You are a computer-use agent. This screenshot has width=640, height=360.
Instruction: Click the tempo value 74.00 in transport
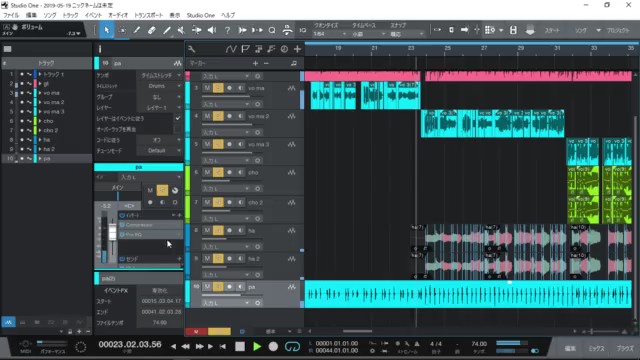(479, 344)
